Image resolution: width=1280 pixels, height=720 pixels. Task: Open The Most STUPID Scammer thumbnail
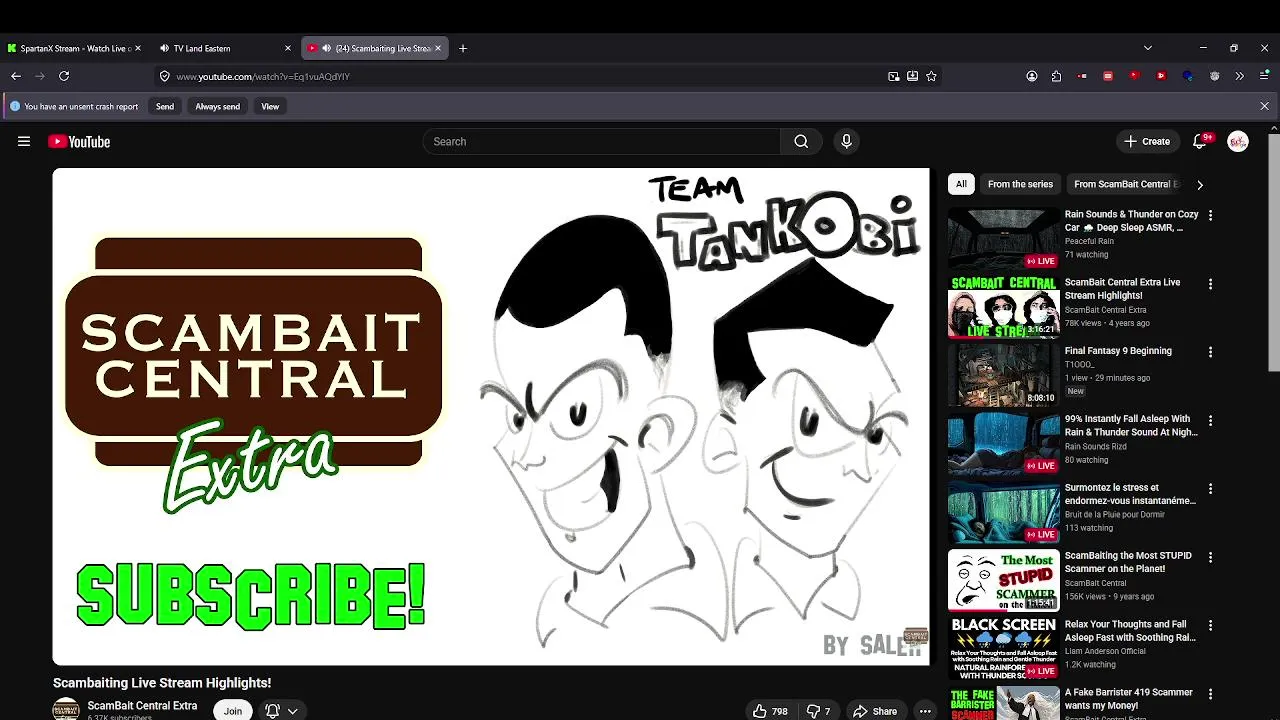[1003, 580]
